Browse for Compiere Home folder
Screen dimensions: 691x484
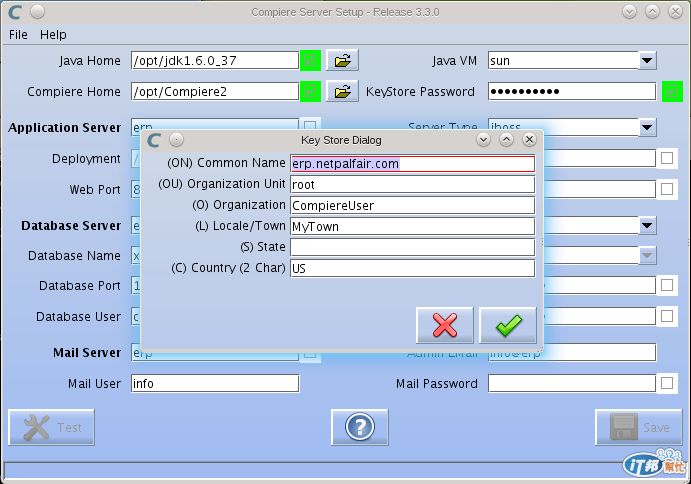point(342,91)
